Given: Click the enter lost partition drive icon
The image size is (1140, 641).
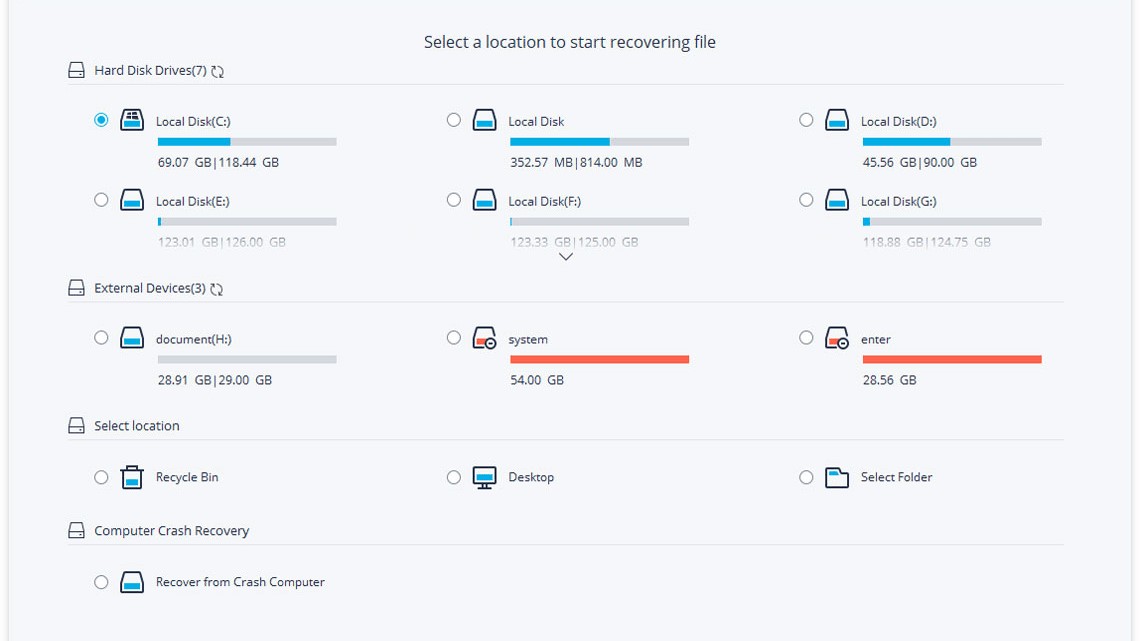Looking at the screenshot, I should point(837,339).
